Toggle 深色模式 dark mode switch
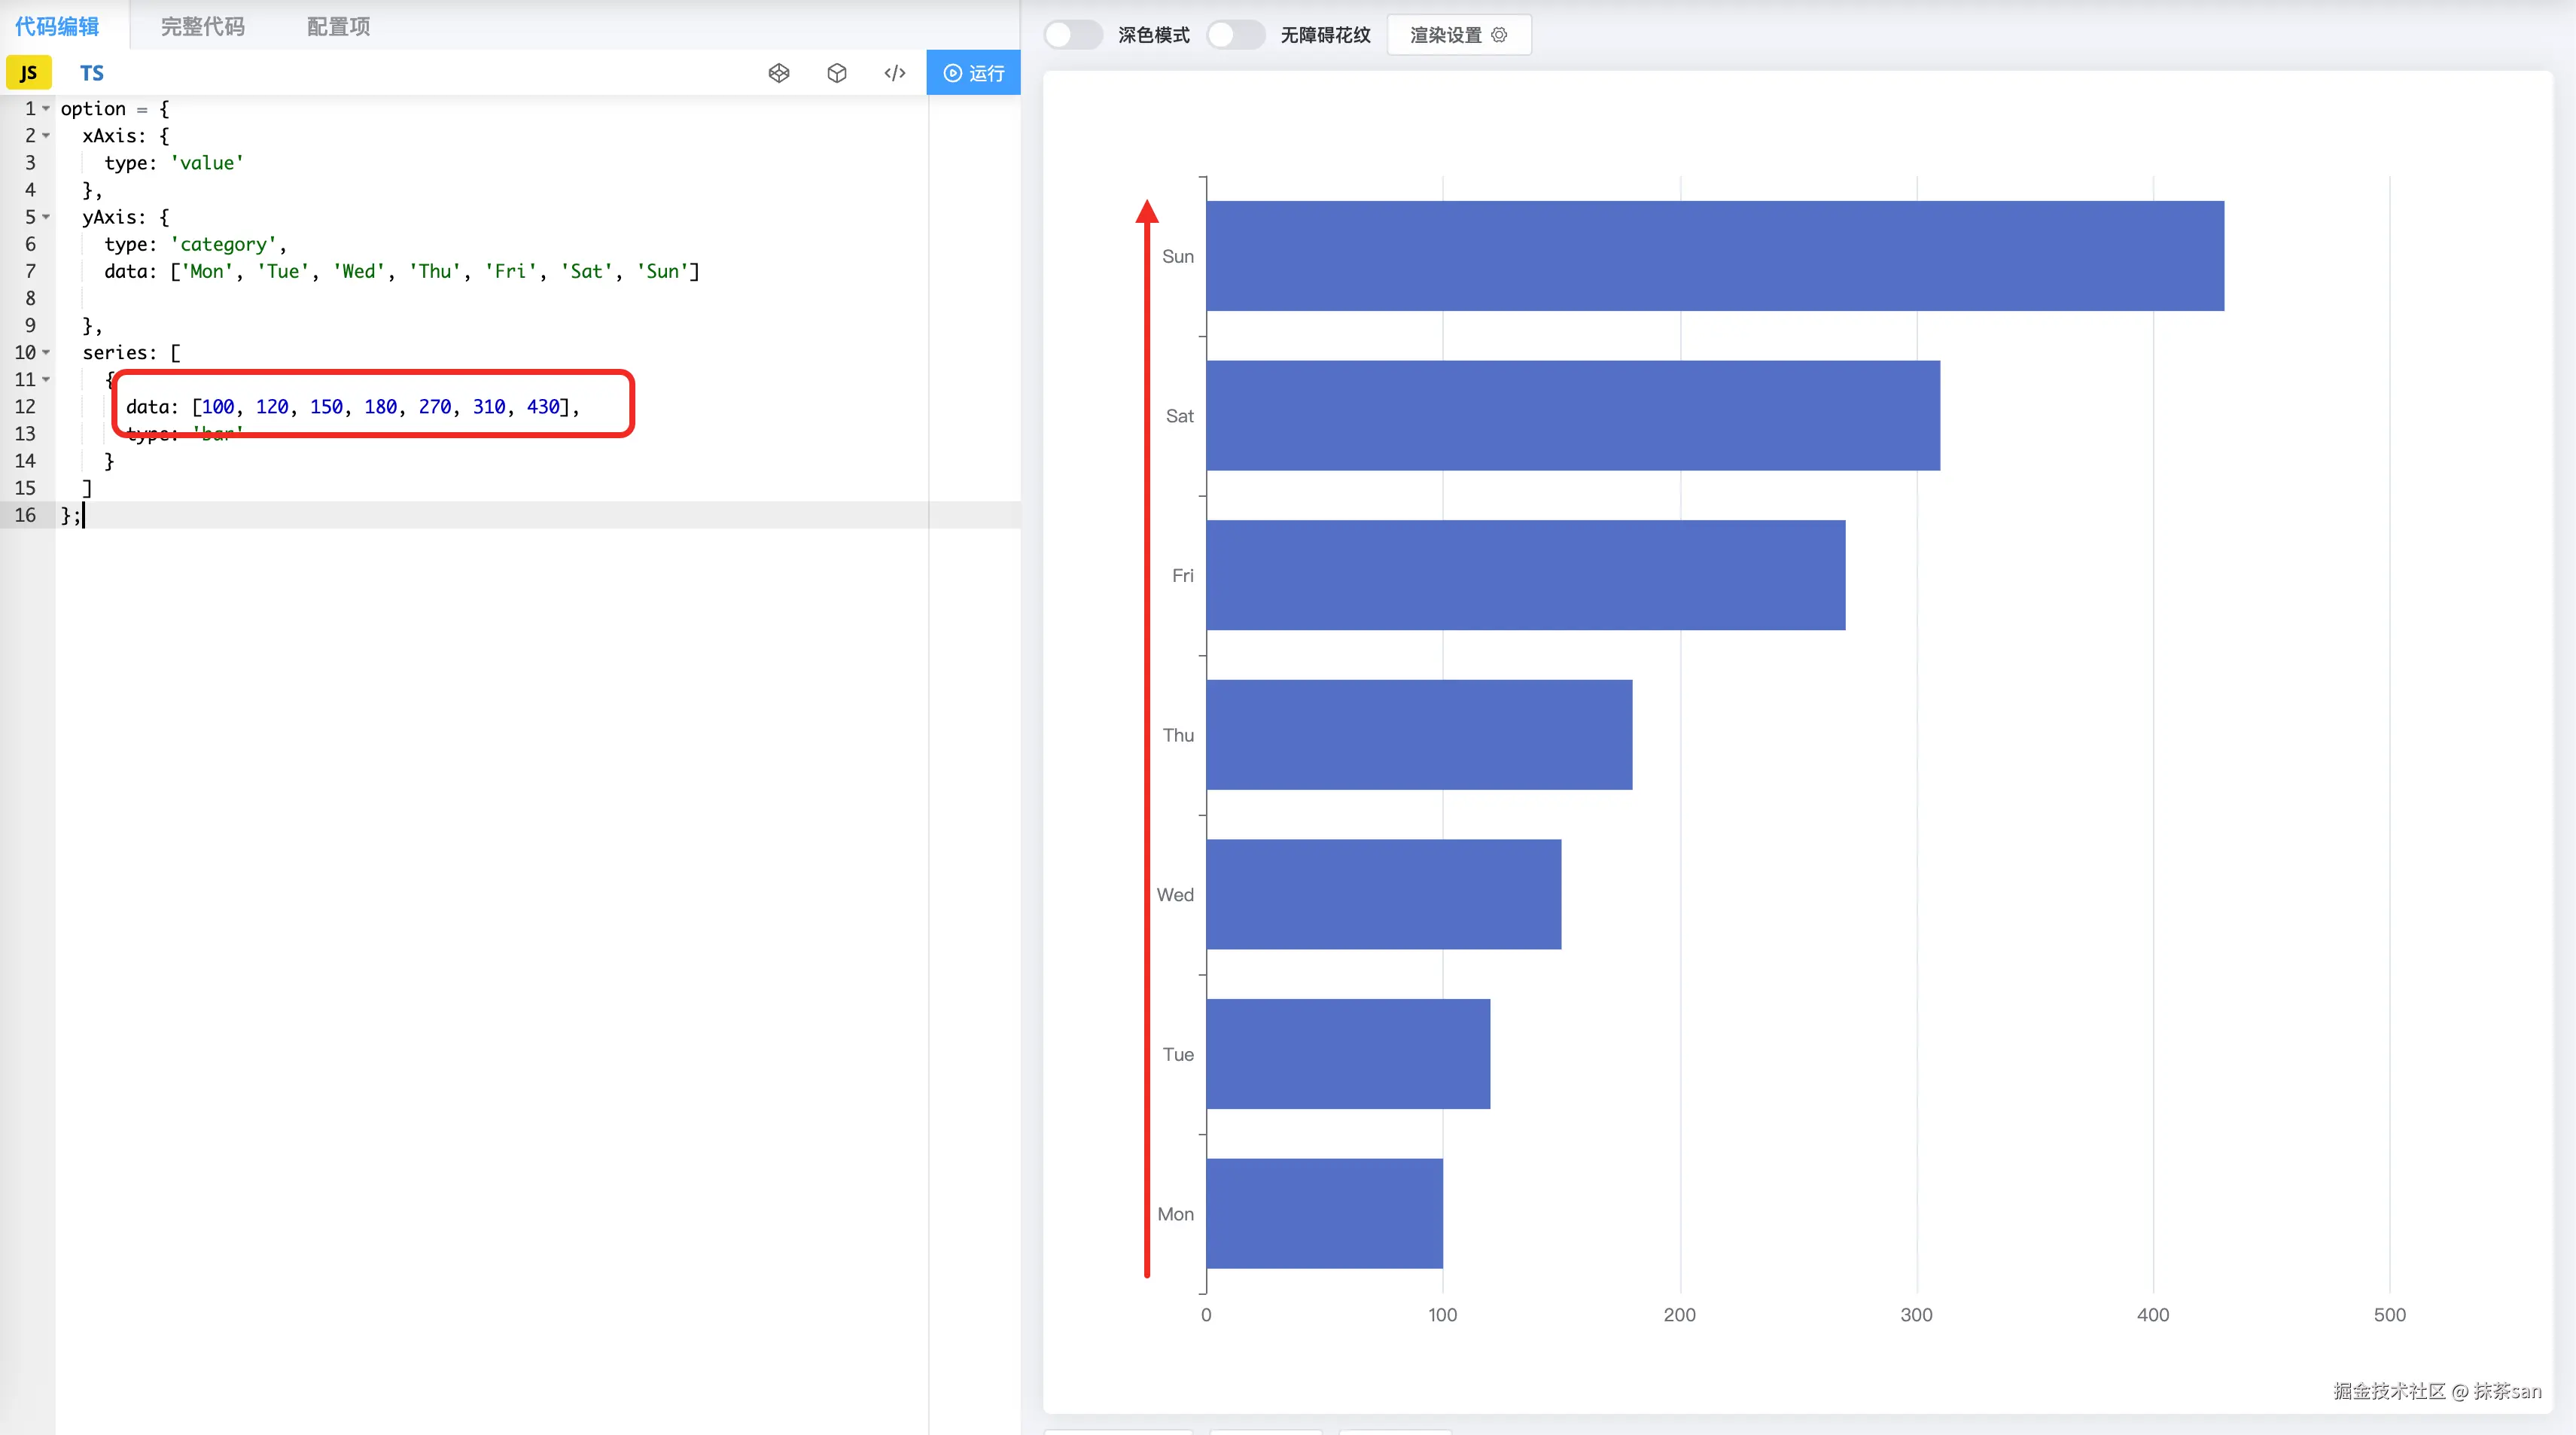 [1072, 35]
